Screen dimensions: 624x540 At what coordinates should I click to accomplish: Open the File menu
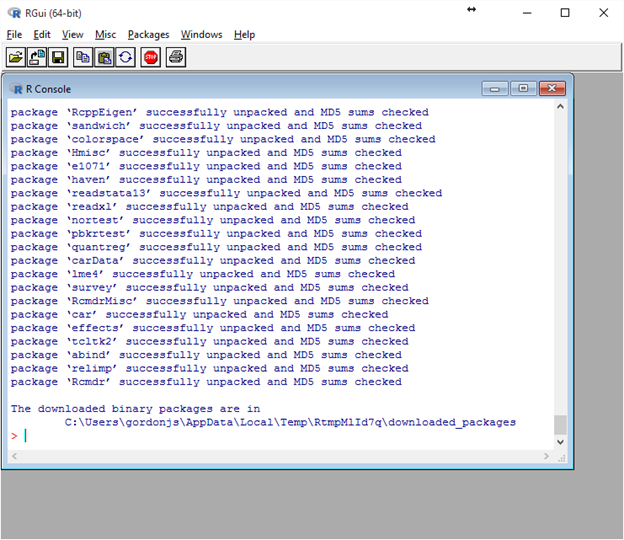tap(14, 34)
